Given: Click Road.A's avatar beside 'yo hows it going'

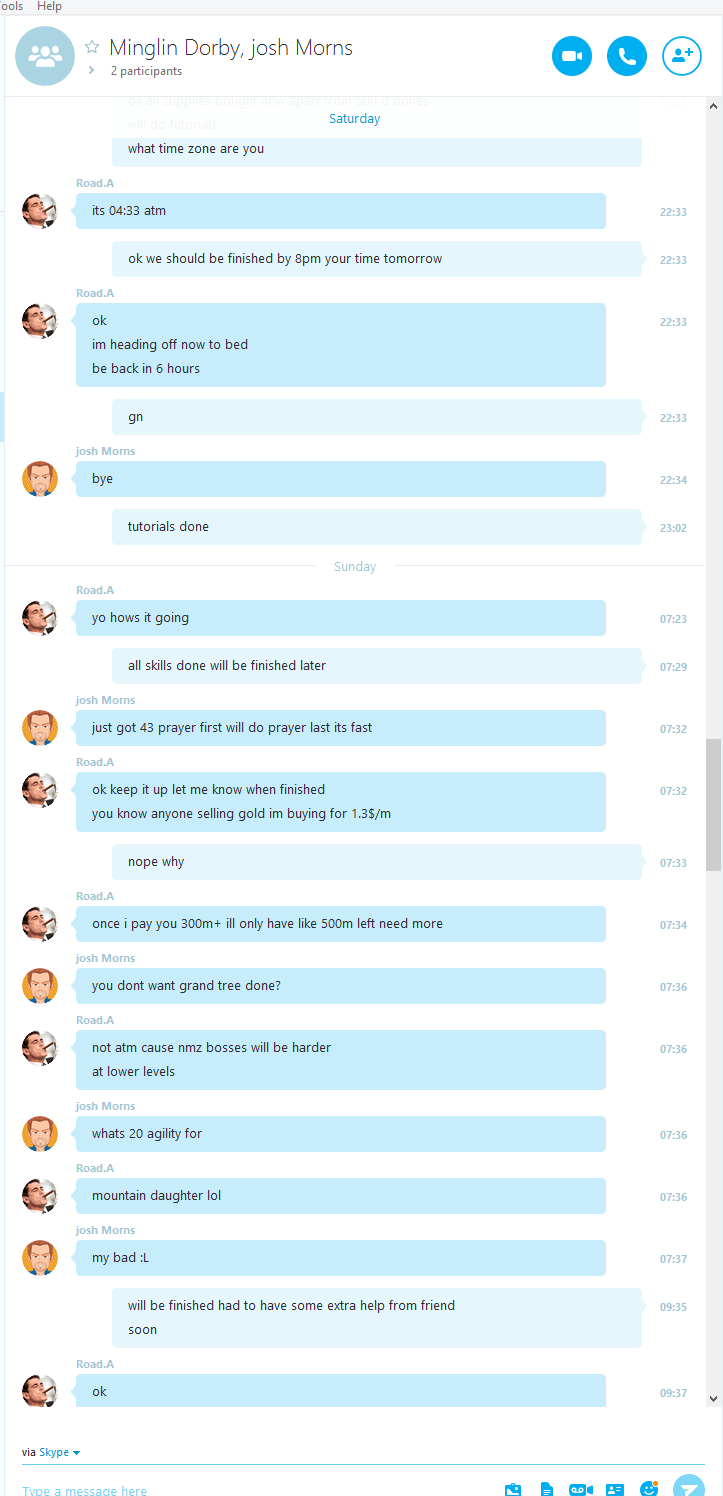Looking at the screenshot, I should 40,618.
